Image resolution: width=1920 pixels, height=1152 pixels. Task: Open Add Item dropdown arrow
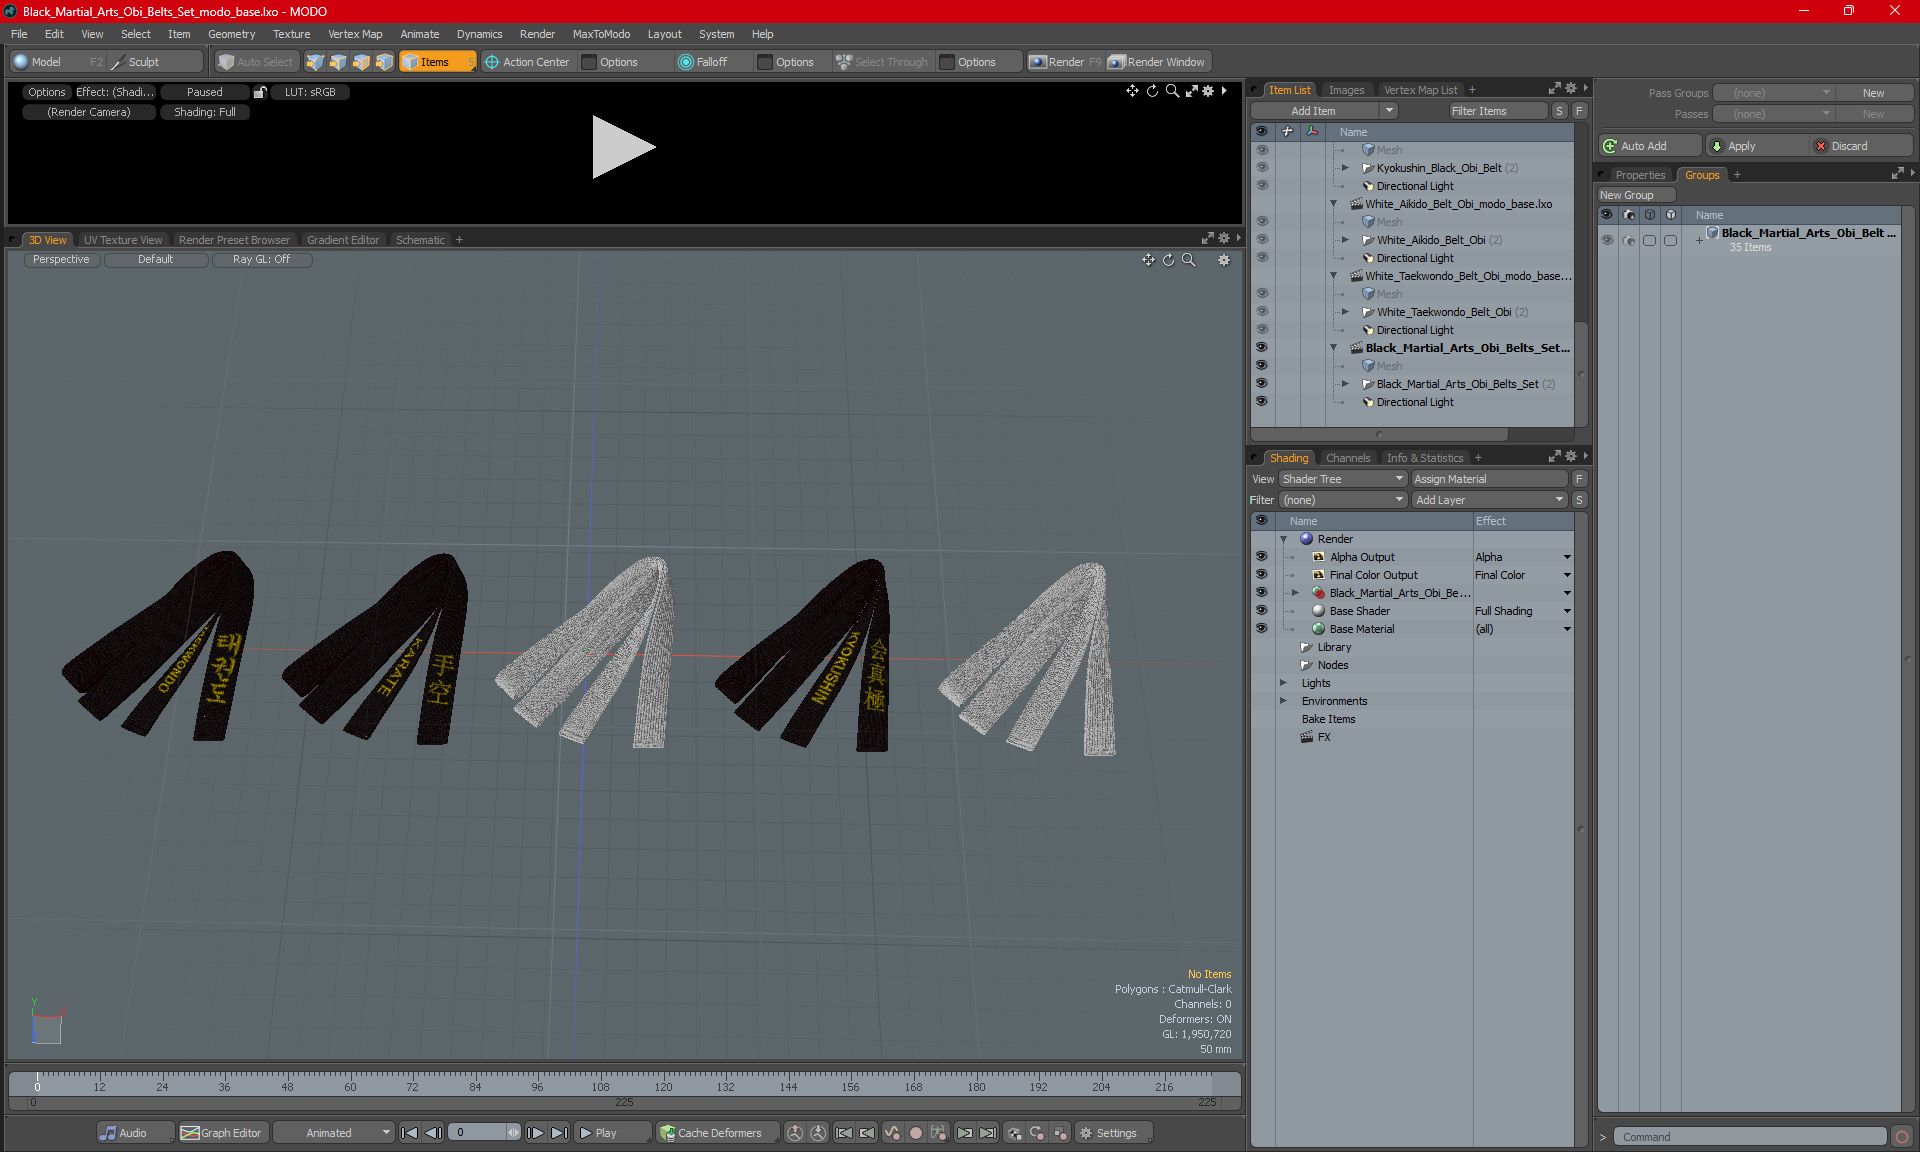point(1389,111)
